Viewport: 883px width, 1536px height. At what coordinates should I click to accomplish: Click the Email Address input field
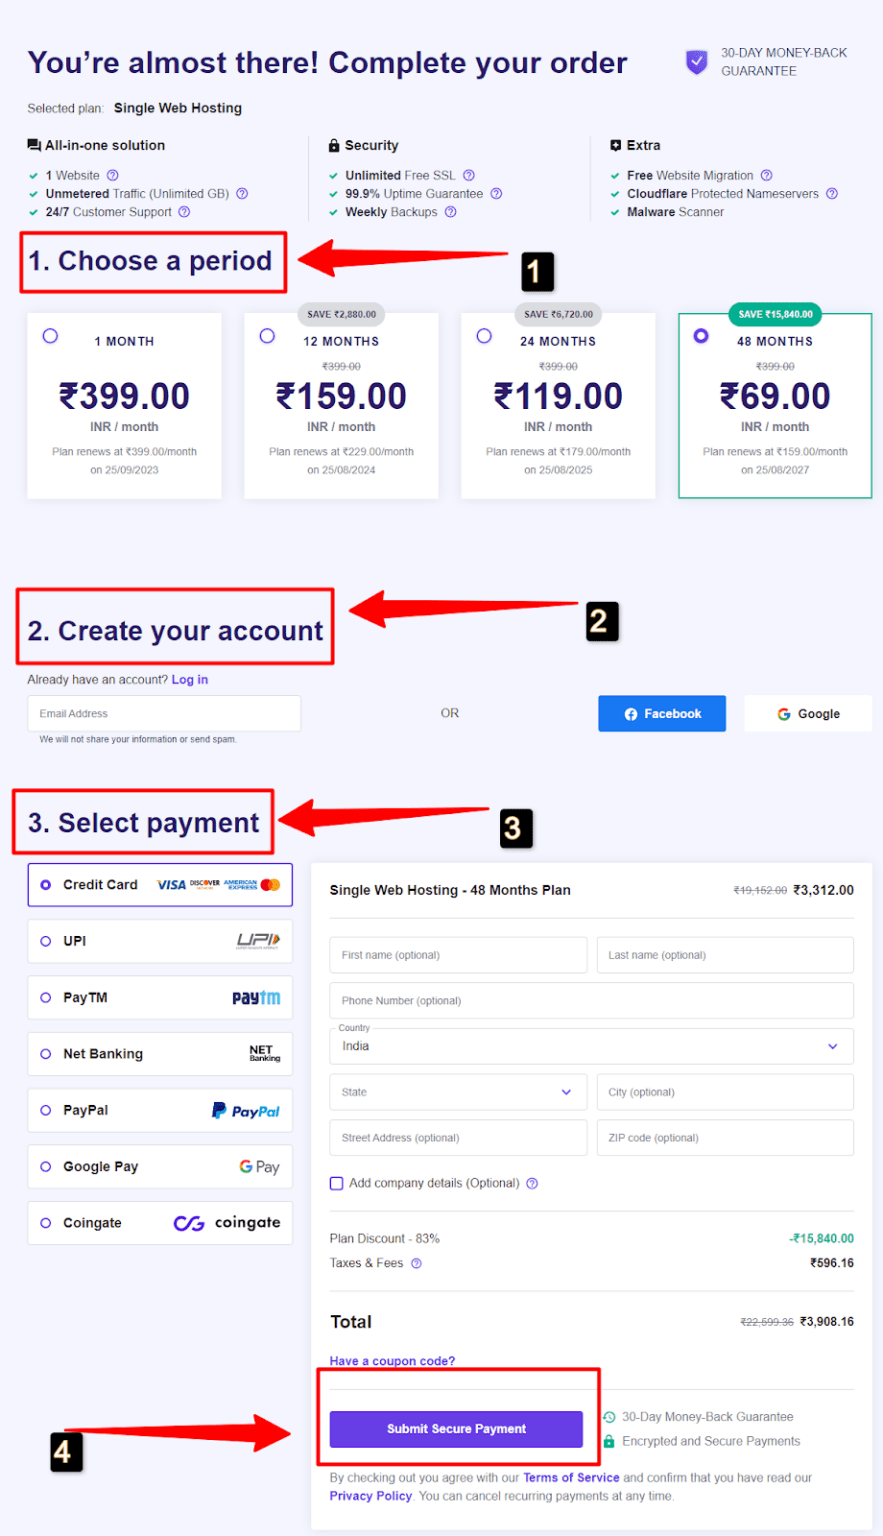tap(163, 713)
